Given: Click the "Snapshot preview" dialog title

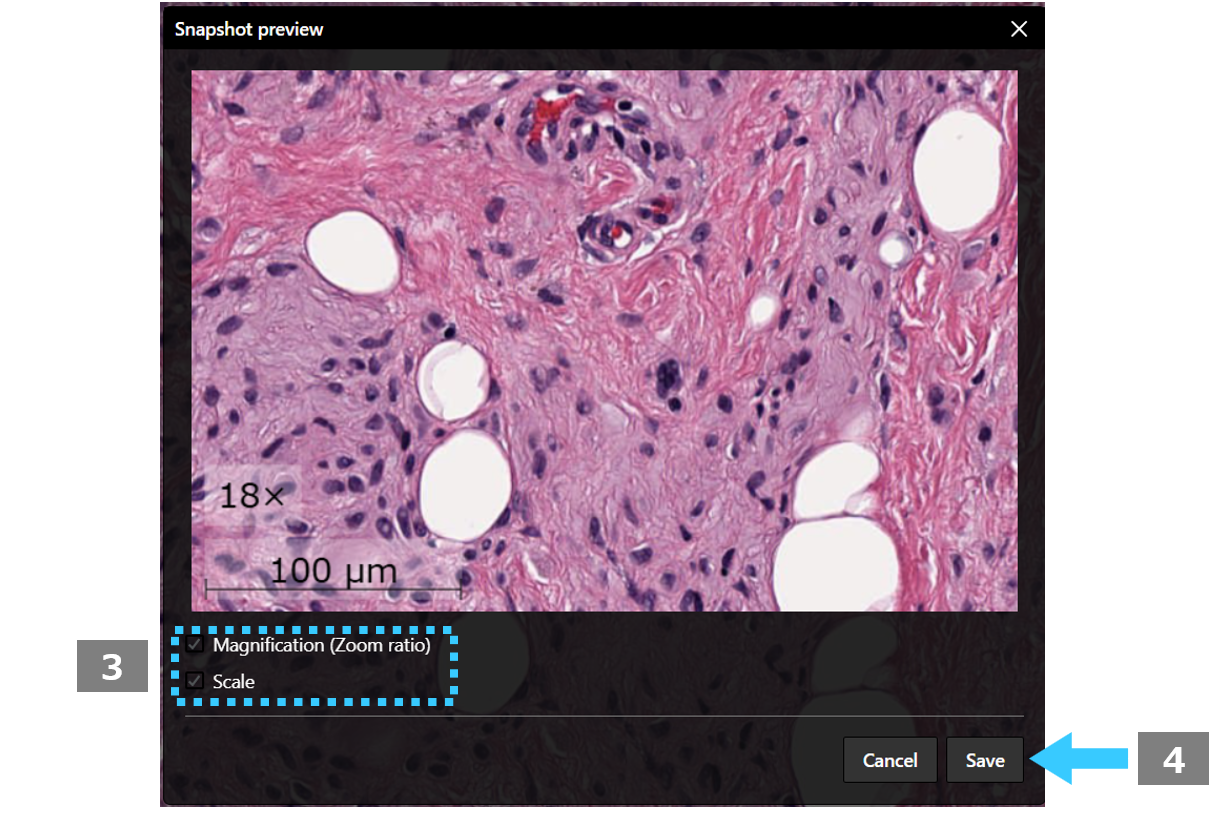Looking at the screenshot, I should point(249,29).
